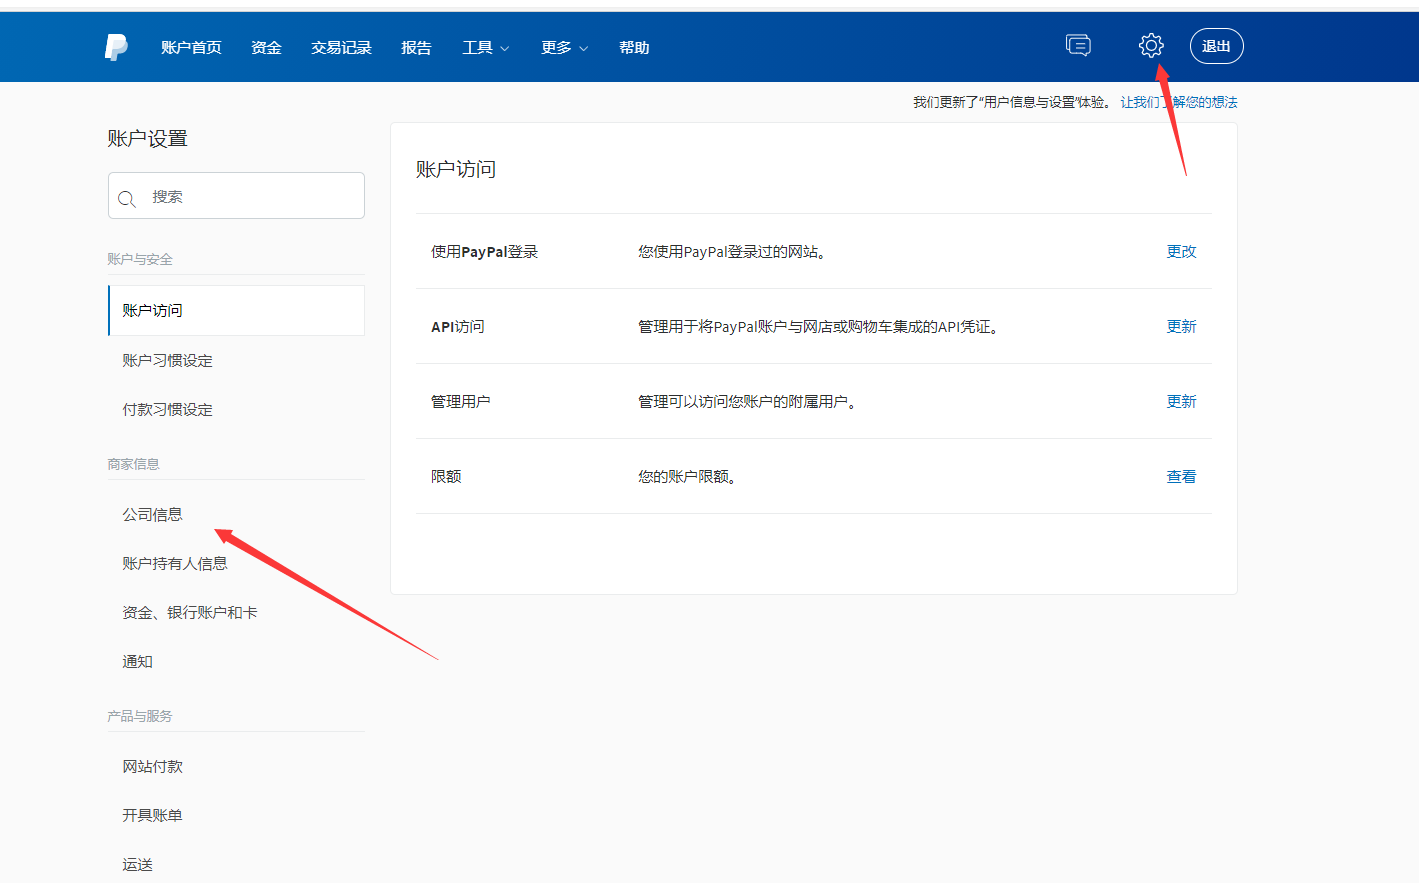Viewport: 1419px width, 883px height.
Task: Go to 交易记录 in navigation bar
Action: (x=341, y=48)
